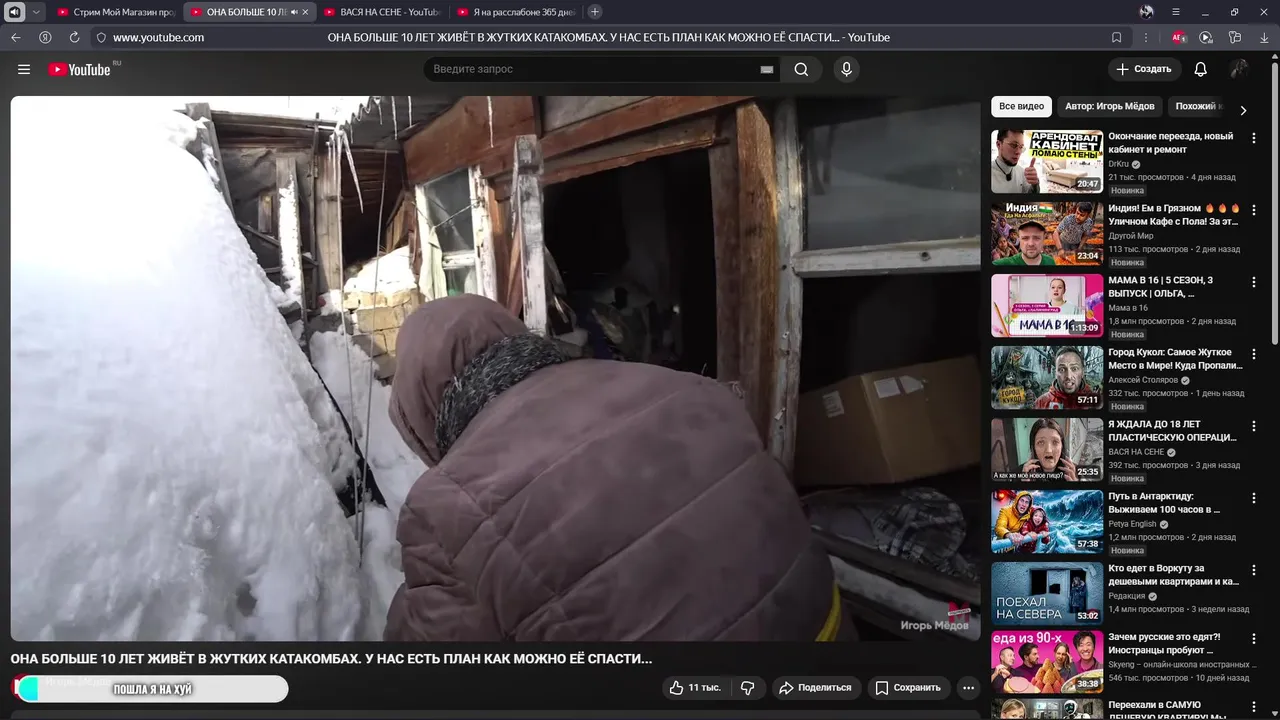Click the Создать button
The height and width of the screenshot is (720, 1280).
click(x=1144, y=69)
